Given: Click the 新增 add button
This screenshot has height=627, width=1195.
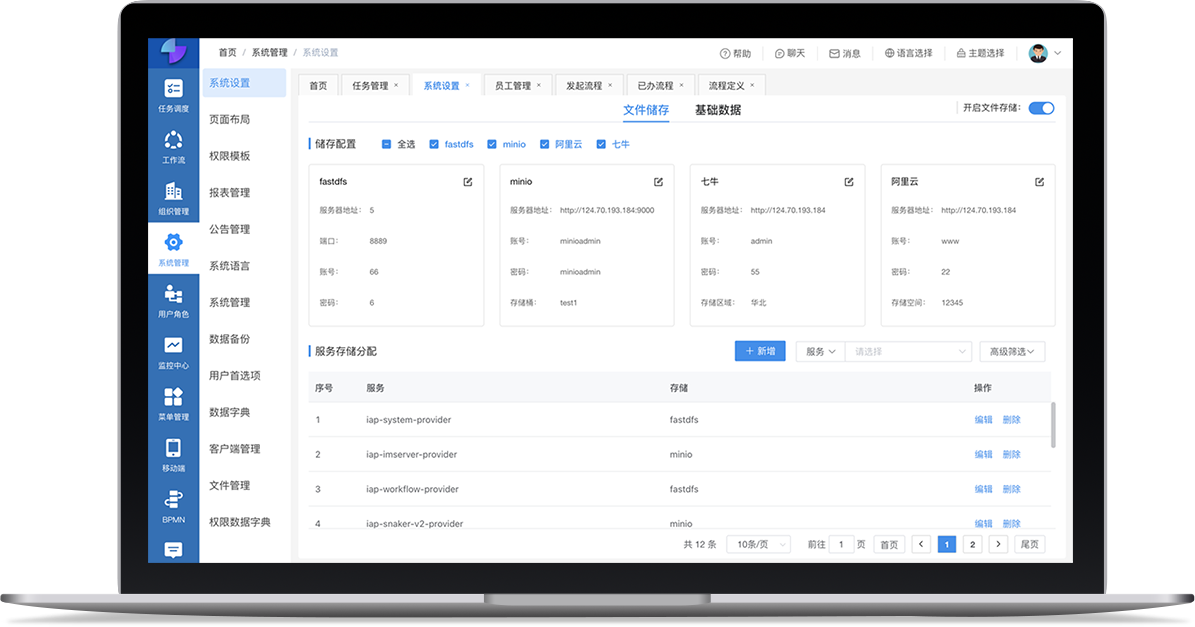Looking at the screenshot, I should click(x=760, y=351).
